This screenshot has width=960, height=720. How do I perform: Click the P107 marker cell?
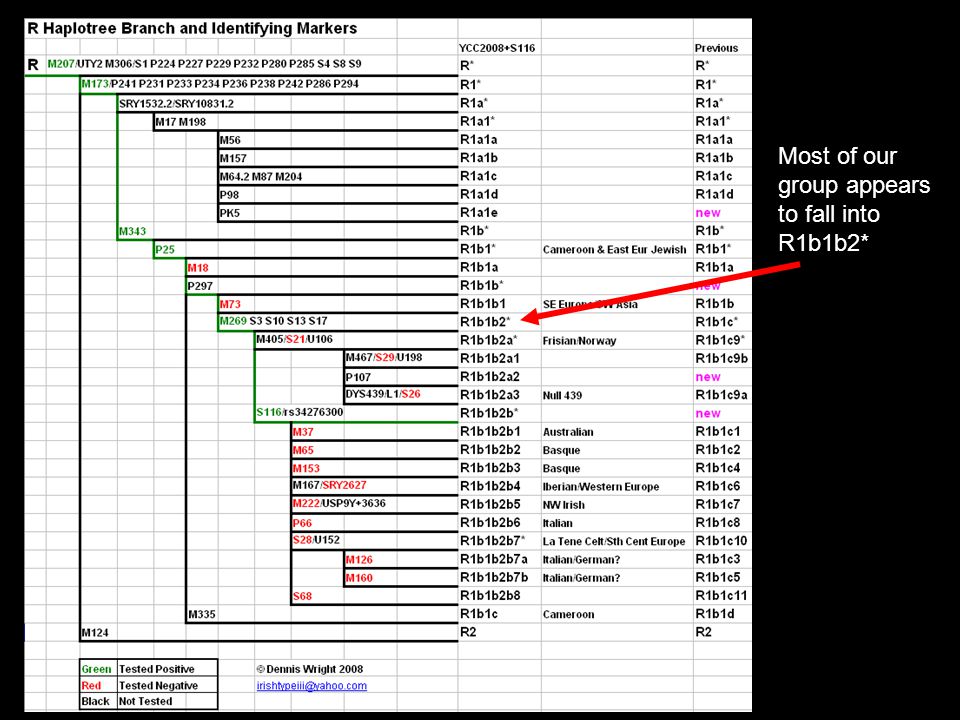click(x=358, y=377)
